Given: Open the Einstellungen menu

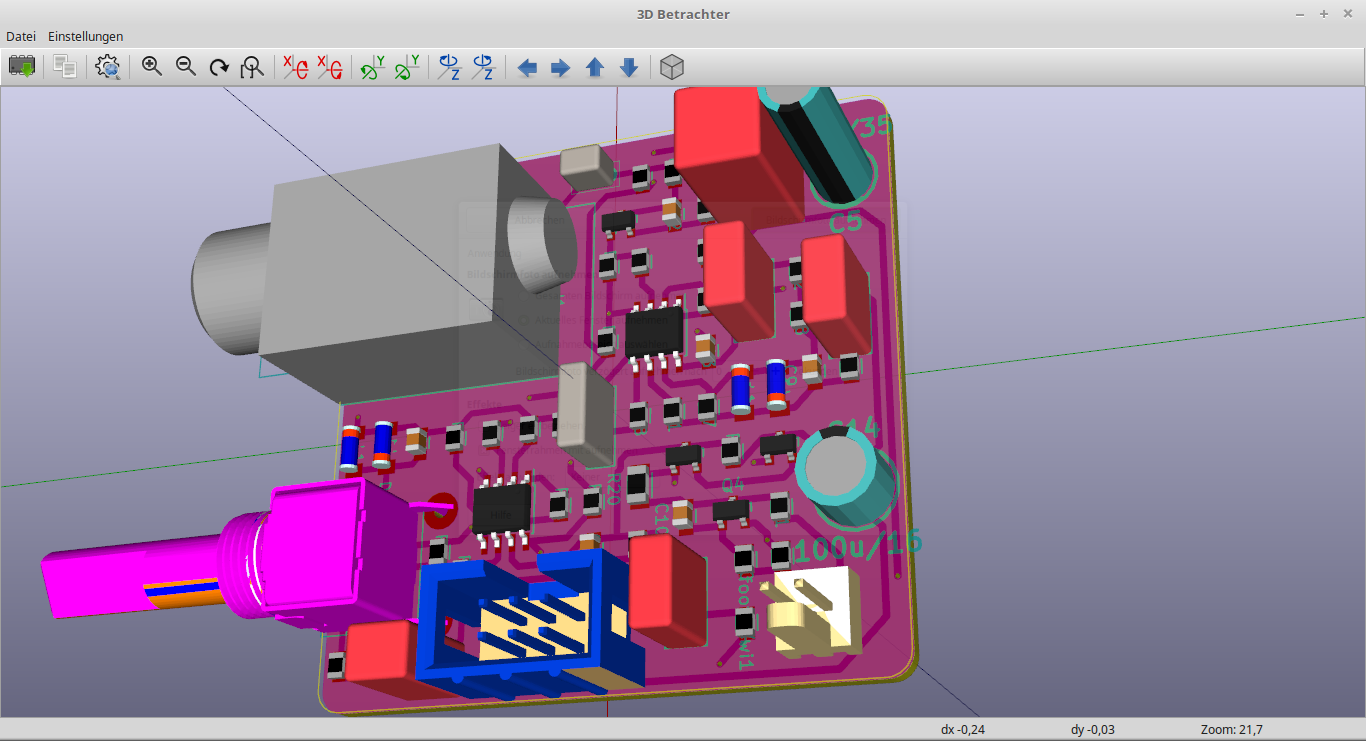Looking at the screenshot, I should click(x=86, y=36).
